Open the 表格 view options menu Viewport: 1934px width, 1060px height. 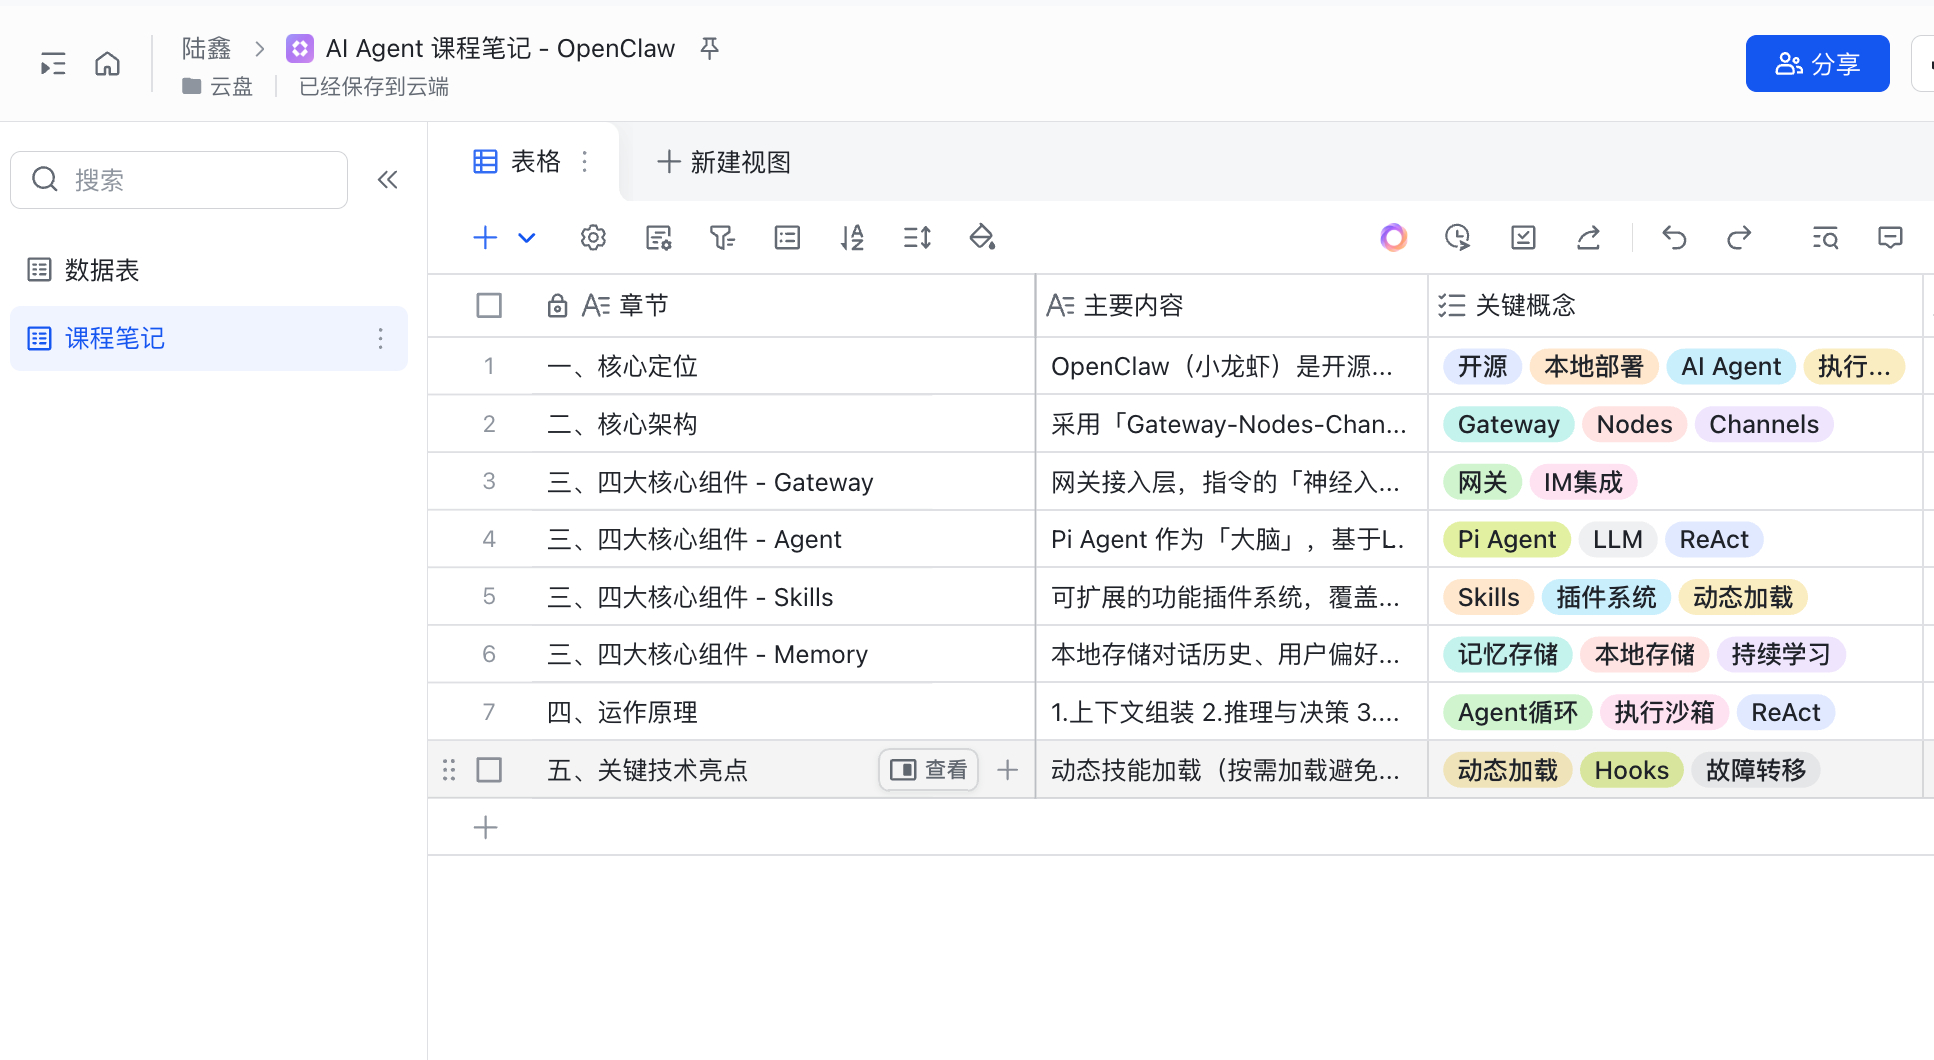585,161
